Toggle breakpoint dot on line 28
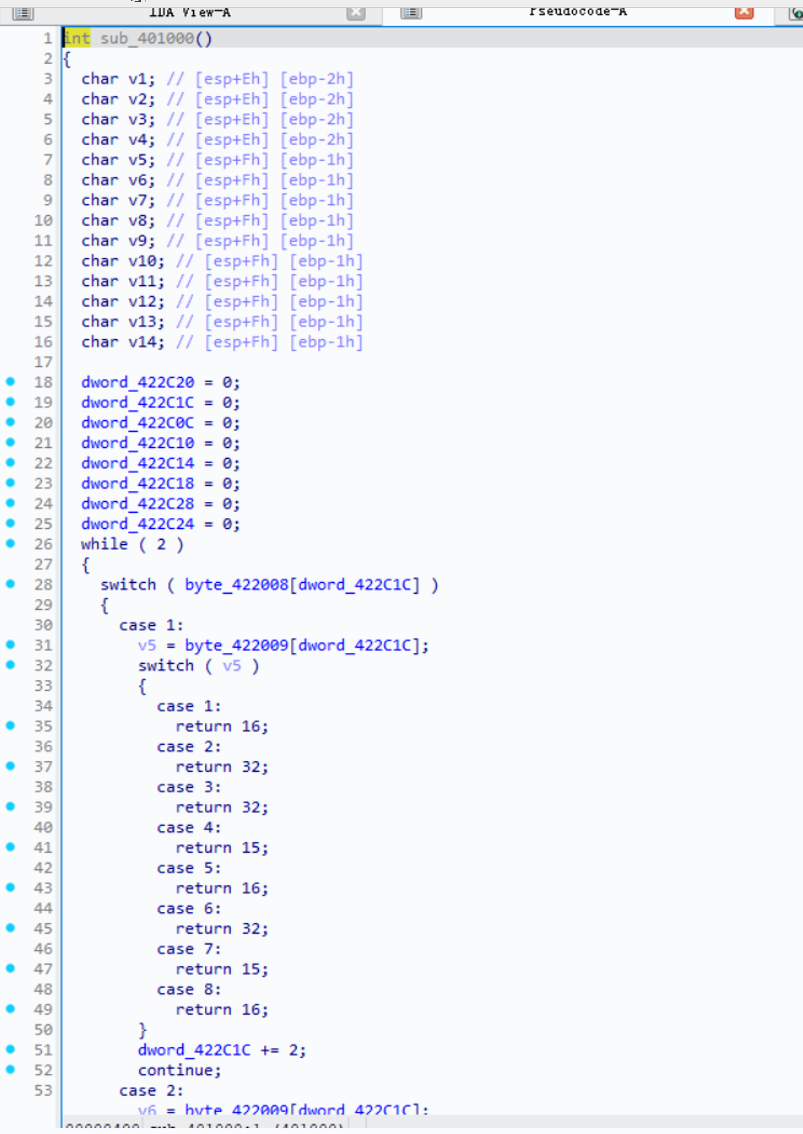 10,584
